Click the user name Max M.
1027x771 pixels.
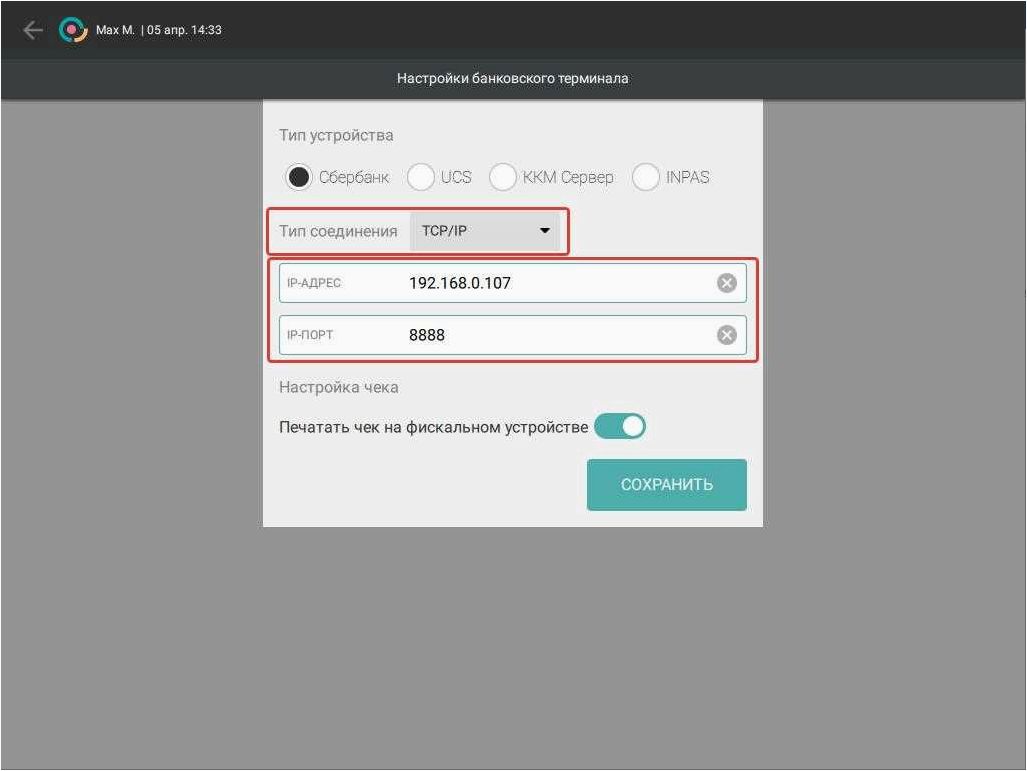click(115, 30)
